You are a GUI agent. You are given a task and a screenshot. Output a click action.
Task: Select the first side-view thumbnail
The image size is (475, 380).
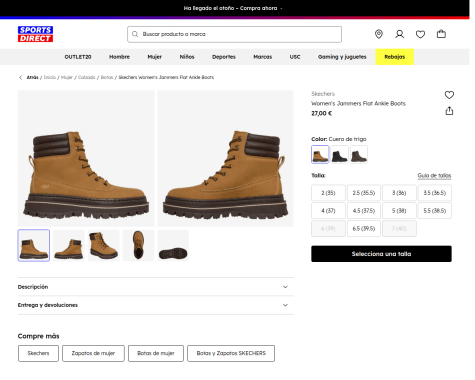(x=34, y=246)
